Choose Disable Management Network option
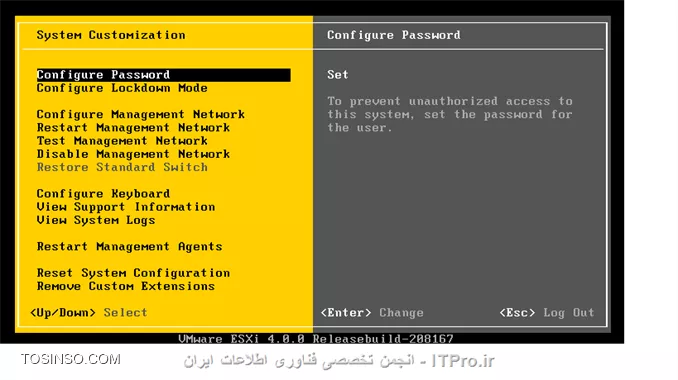Image resolution: width=678 pixels, height=380 pixels. pyautogui.click(x=133, y=154)
